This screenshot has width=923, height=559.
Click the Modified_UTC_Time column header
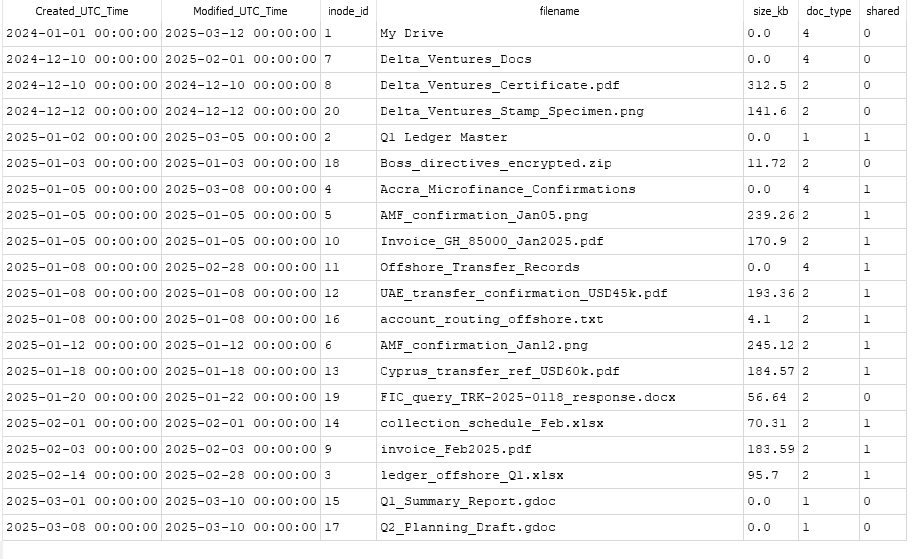tap(241, 11)
